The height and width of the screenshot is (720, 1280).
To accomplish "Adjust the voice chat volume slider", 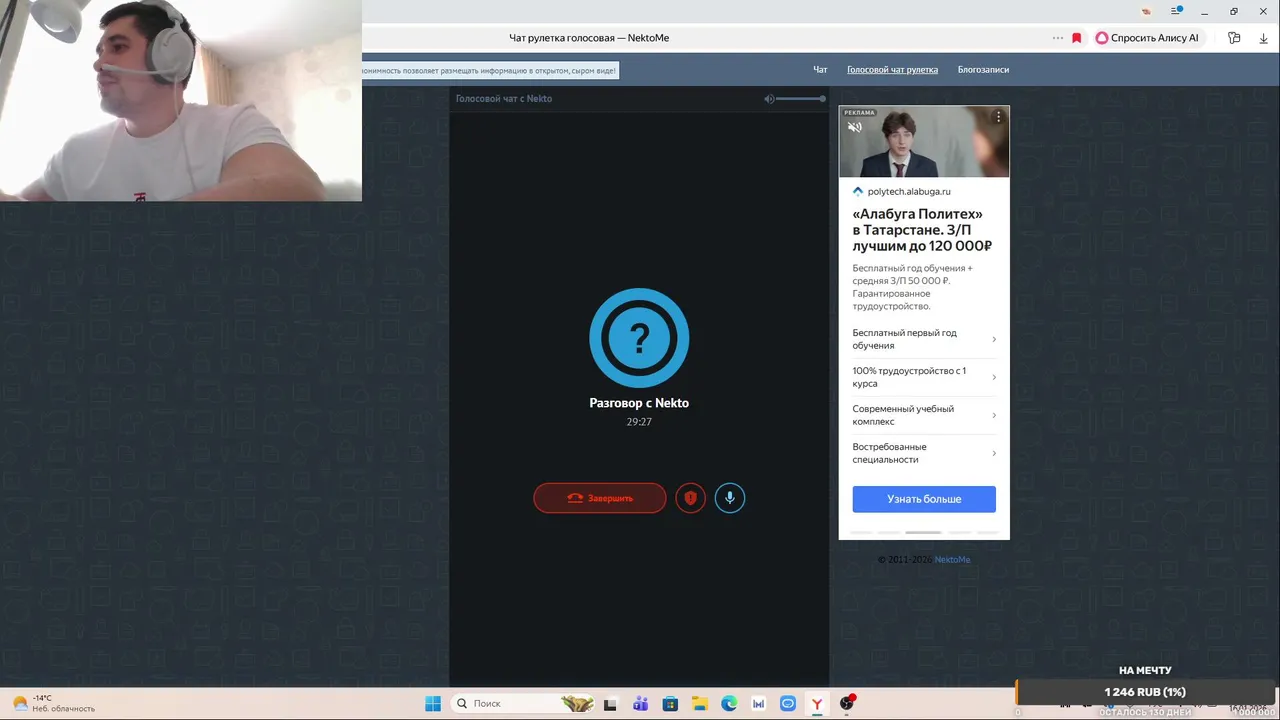I will click(x=801, y=99).
